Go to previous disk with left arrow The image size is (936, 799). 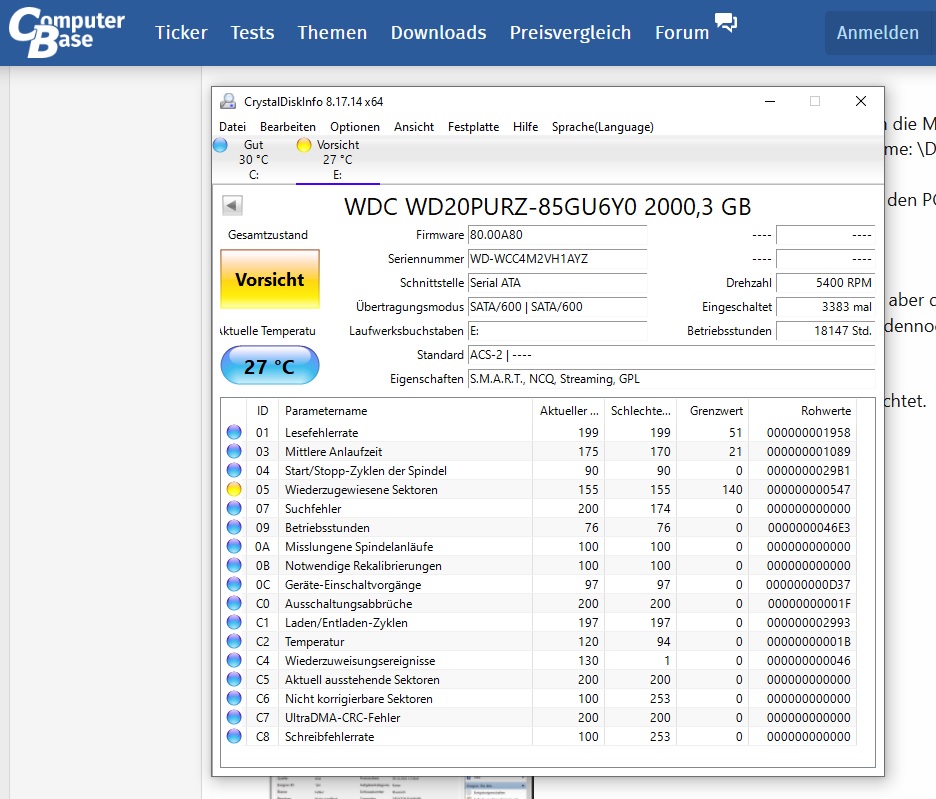[232, 205]
